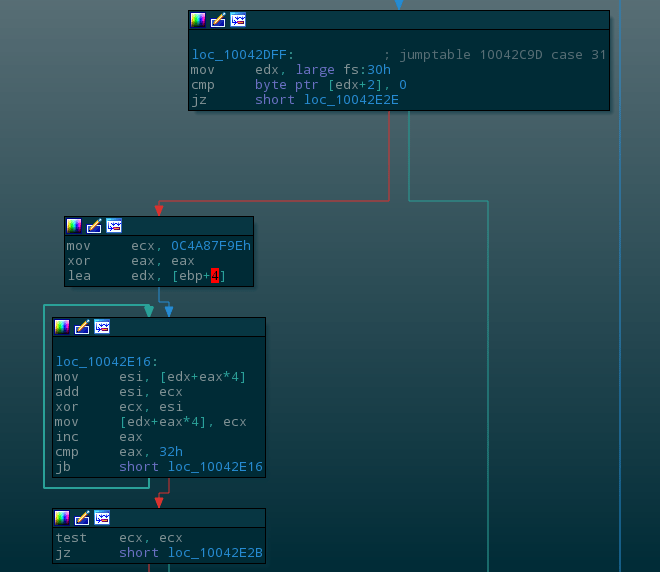Open color picker on the 'mov ecx, 0C4A87F9Eh' block

tap(74, 226)
